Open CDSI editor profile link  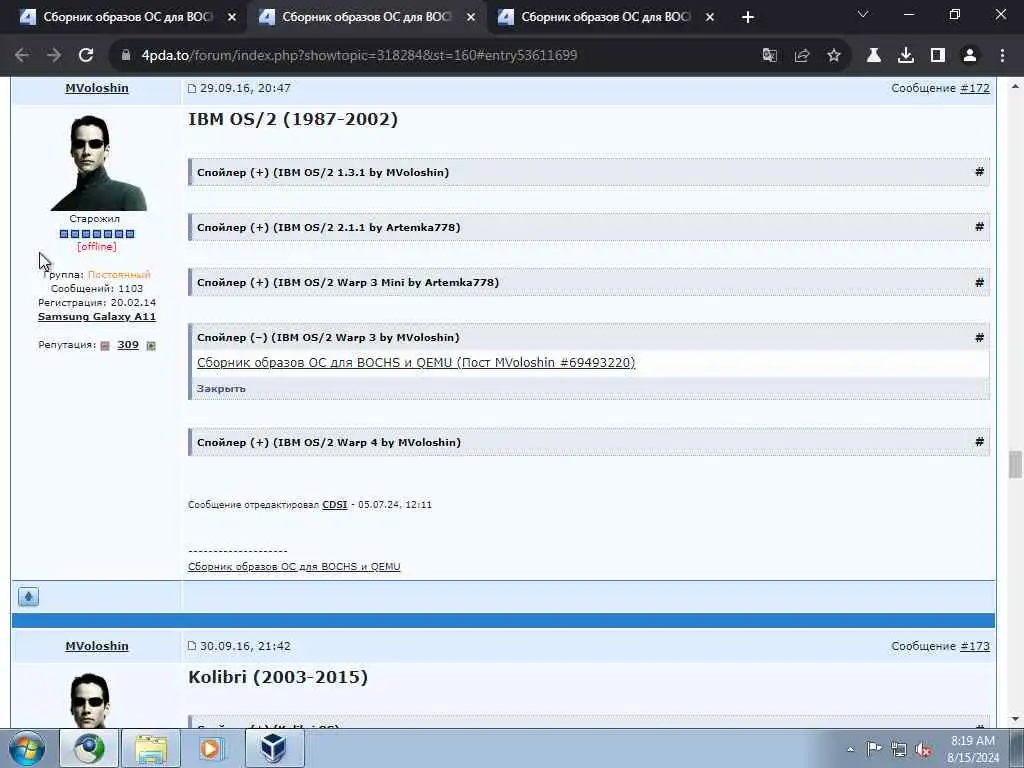tap(334, 505)
